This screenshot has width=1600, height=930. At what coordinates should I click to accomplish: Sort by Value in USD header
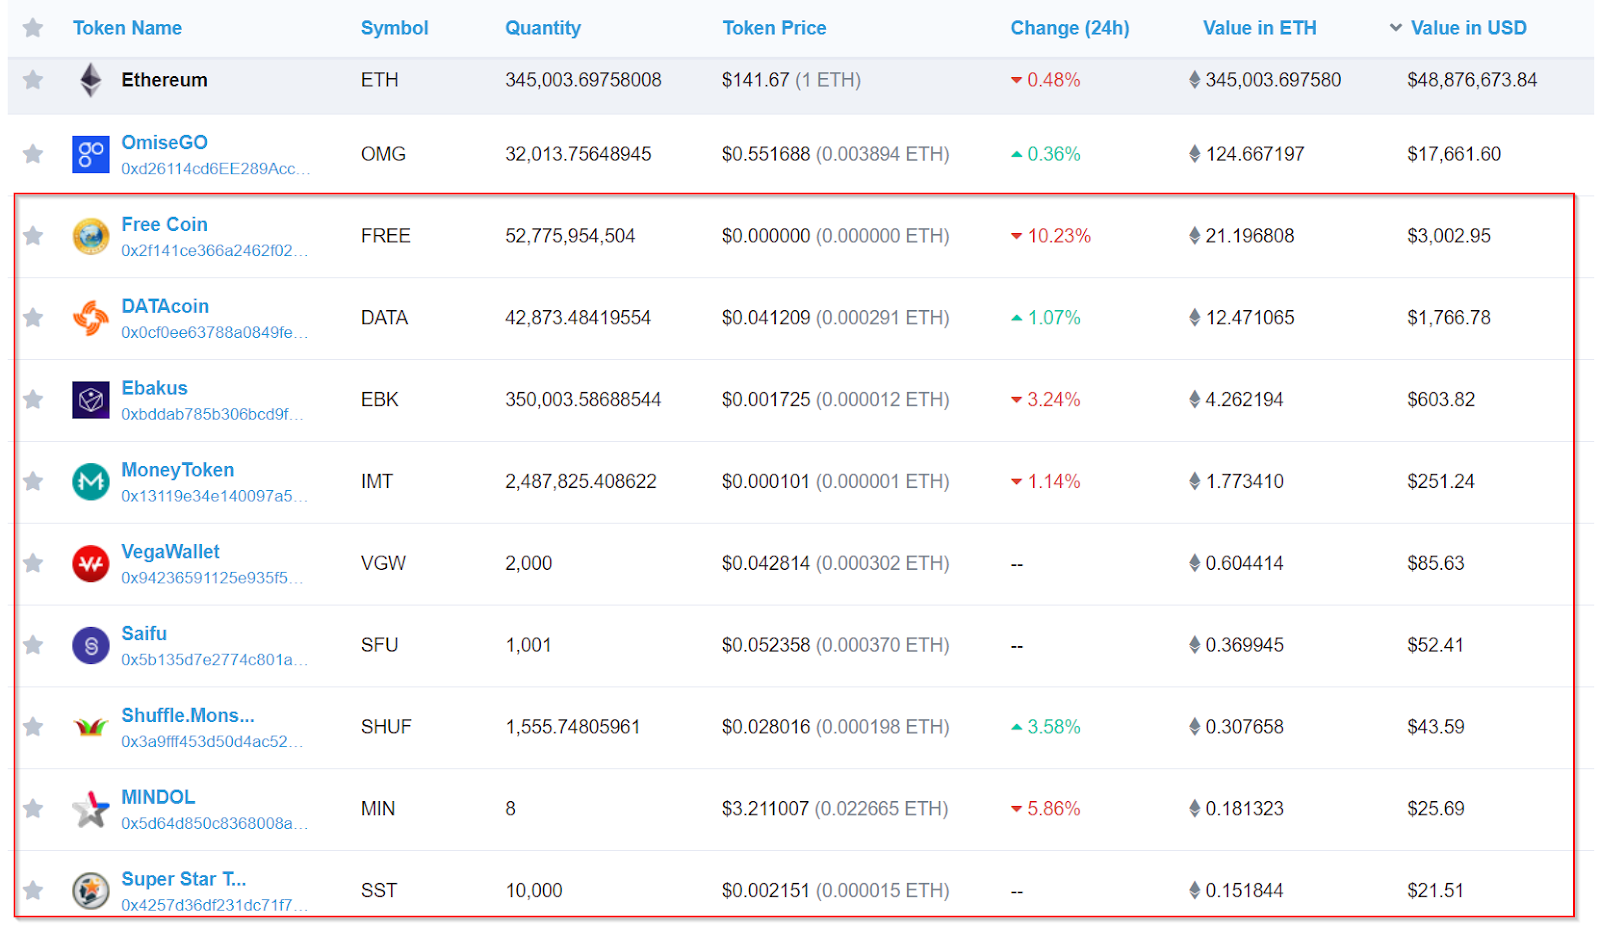[x=1469, y=28]
